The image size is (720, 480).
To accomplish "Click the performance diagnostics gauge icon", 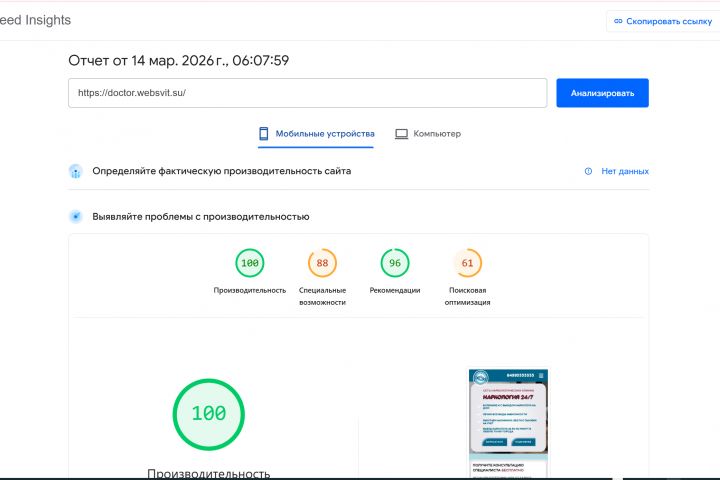I will click(76, 216).
